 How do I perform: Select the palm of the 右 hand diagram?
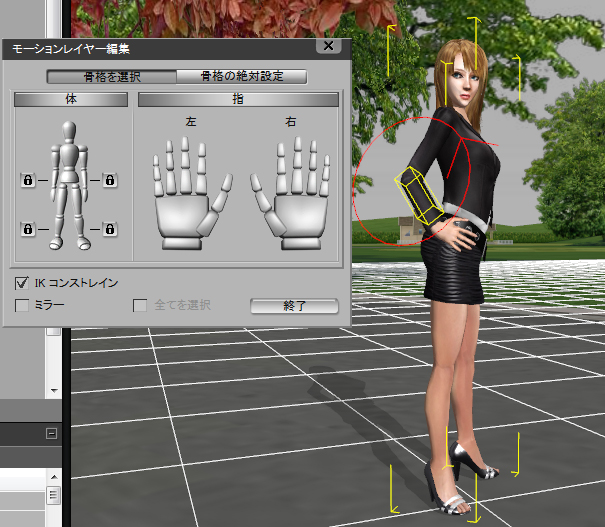pos(300,216)
